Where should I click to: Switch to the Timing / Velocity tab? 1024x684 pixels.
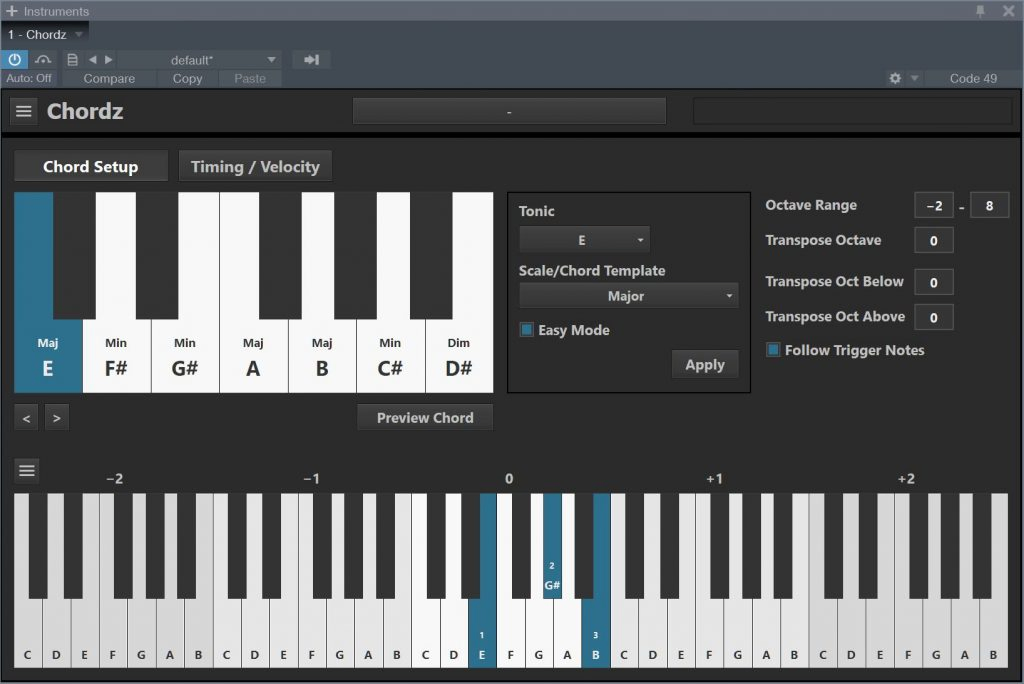click(x=255, y=167)
